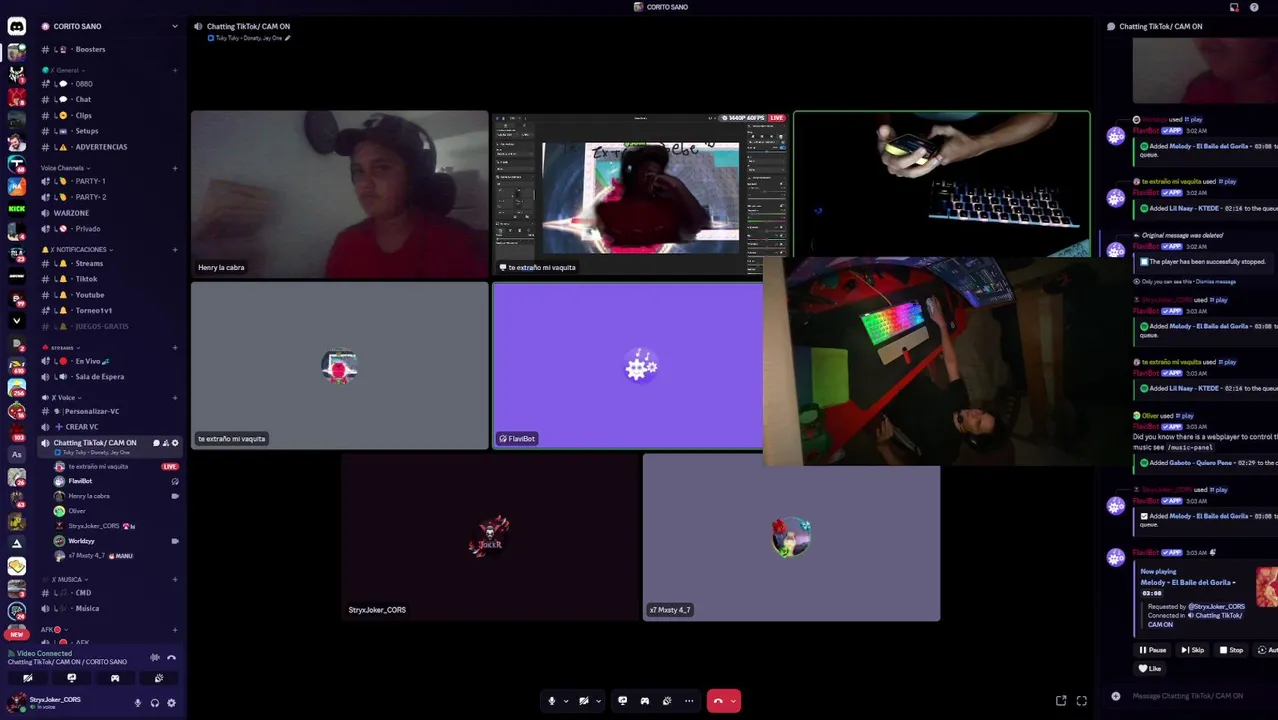The width and height of the screenshot is (1278, 720).
Task: Open noise suppression icon in Video Connected panel
Action: pos(154,657)
